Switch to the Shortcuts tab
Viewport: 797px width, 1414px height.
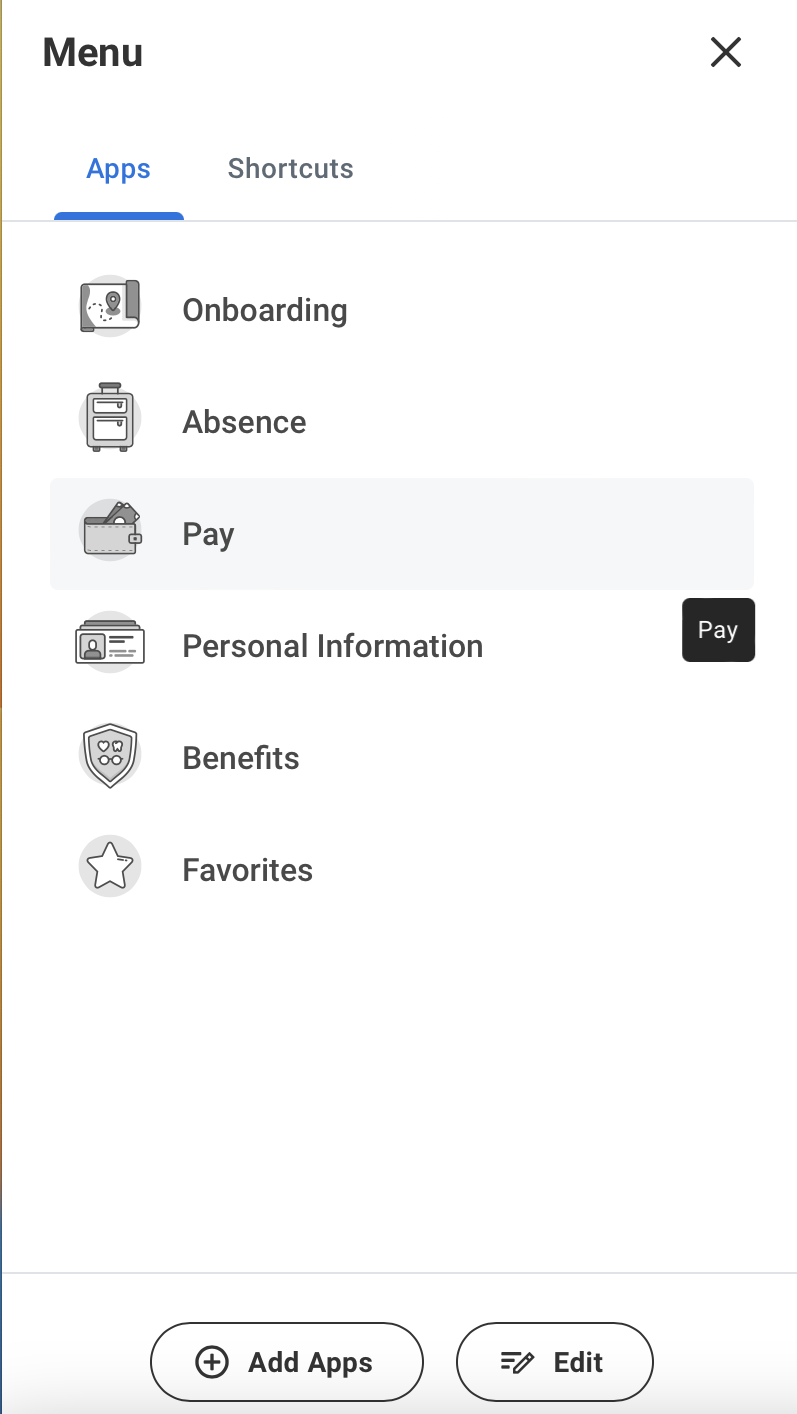pyautogui.click(x=290, y=168)
